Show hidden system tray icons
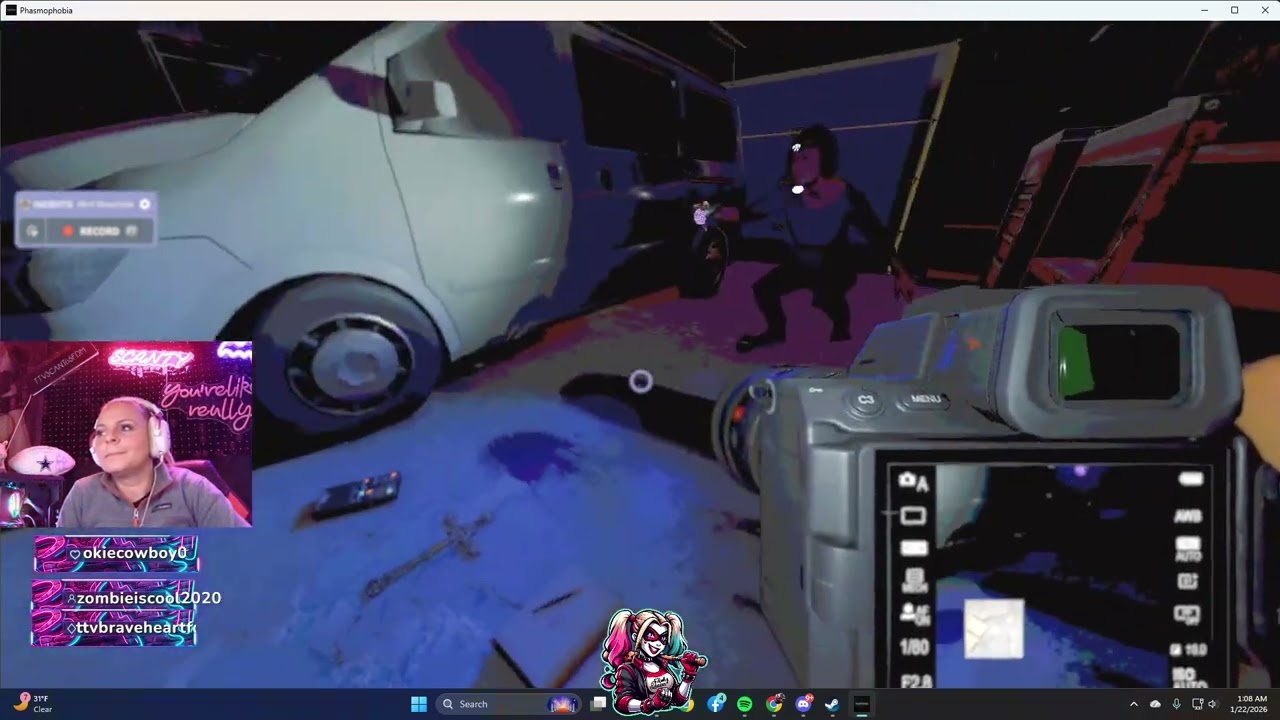 (x=1133, y=704)
